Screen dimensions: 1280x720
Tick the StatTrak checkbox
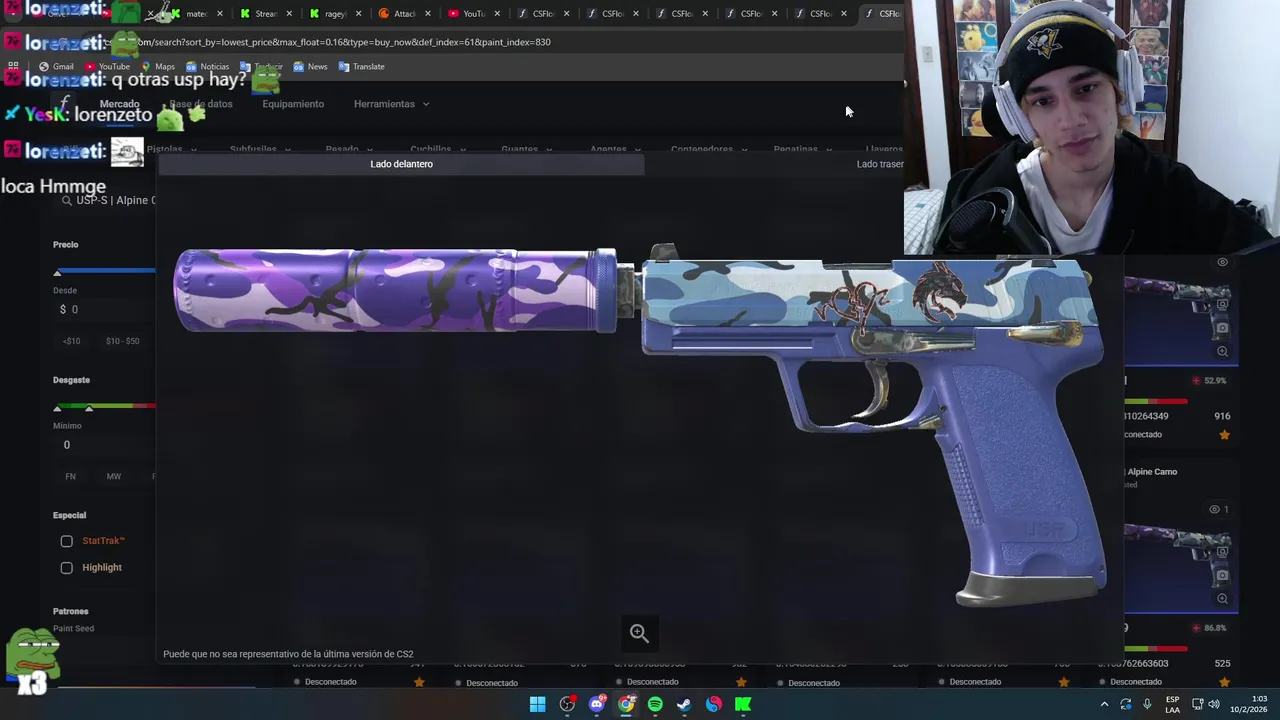coord(67,541)
